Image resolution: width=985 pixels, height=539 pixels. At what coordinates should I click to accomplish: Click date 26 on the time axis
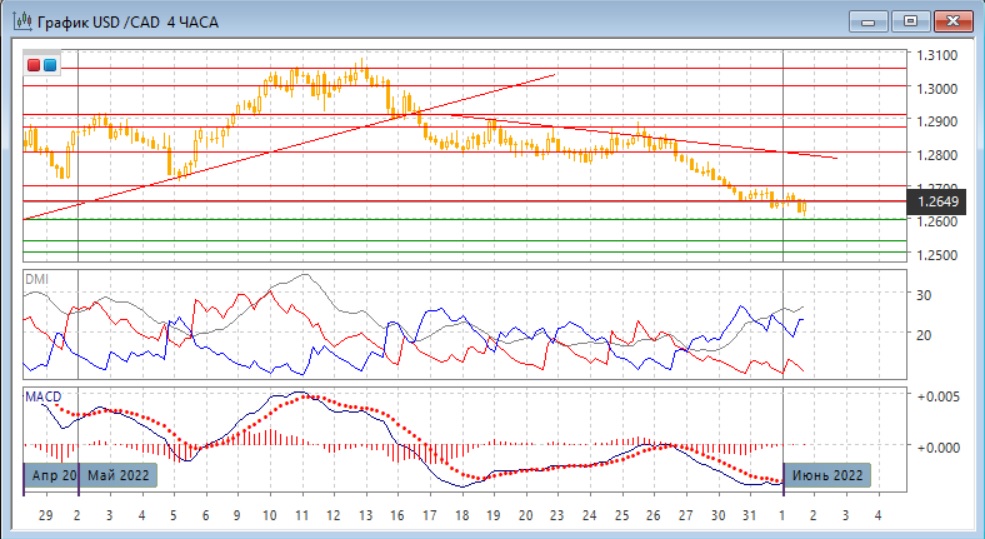pyautogui.click(x=653, y=515)
